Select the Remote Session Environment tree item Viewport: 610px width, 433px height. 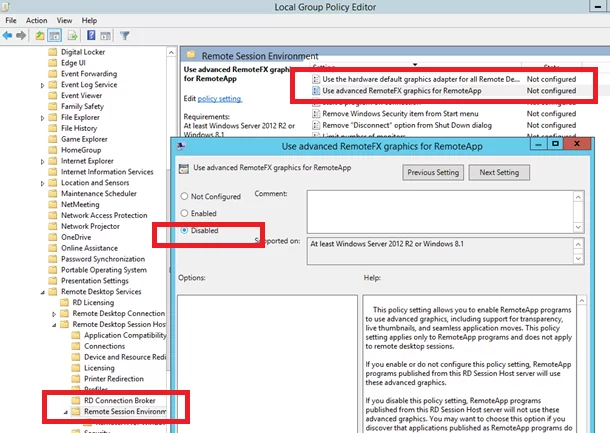(x=125, y=411)
